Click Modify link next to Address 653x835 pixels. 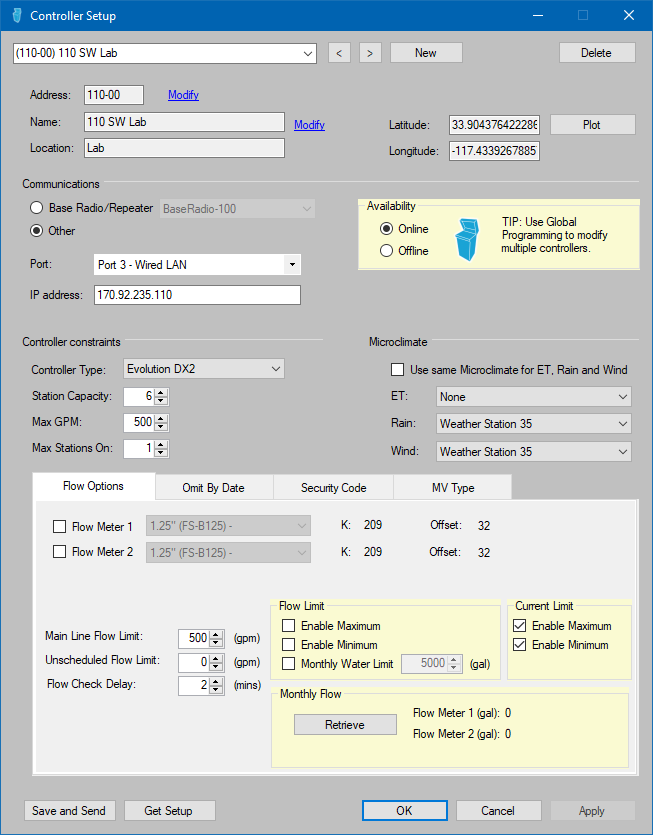pyautogui.click(x=183, y=95)
